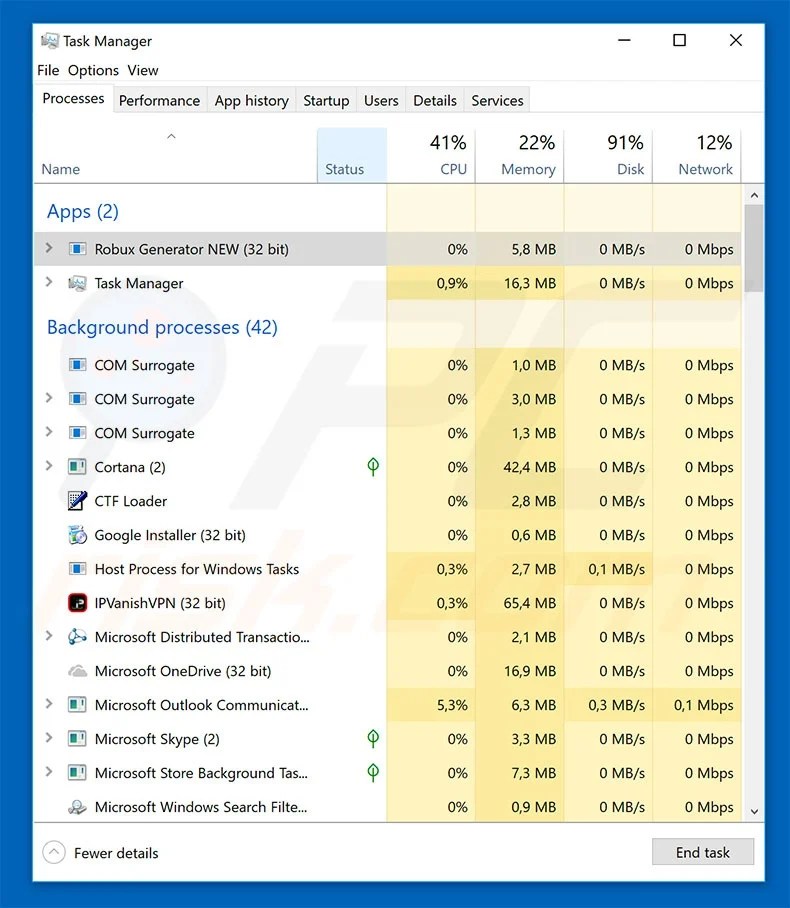Click the Cortana process icon
This screenshot has width=790, height=908.
tap(77, 467)
